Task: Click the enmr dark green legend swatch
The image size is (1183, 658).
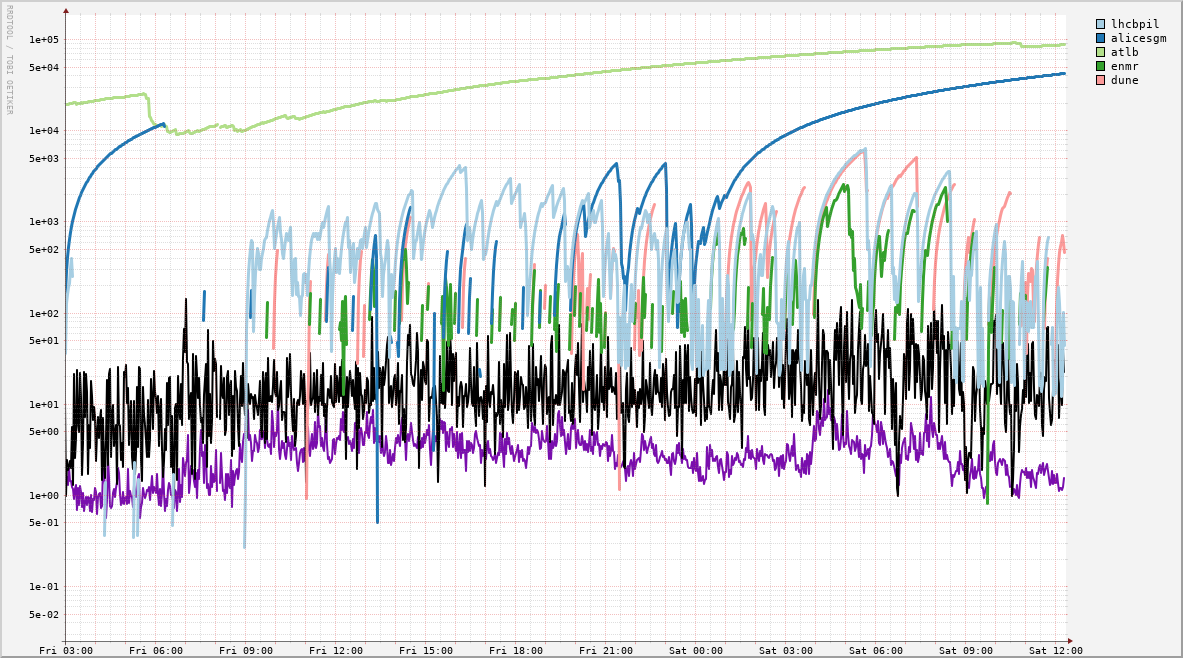Action: [x=1101, y=66]
